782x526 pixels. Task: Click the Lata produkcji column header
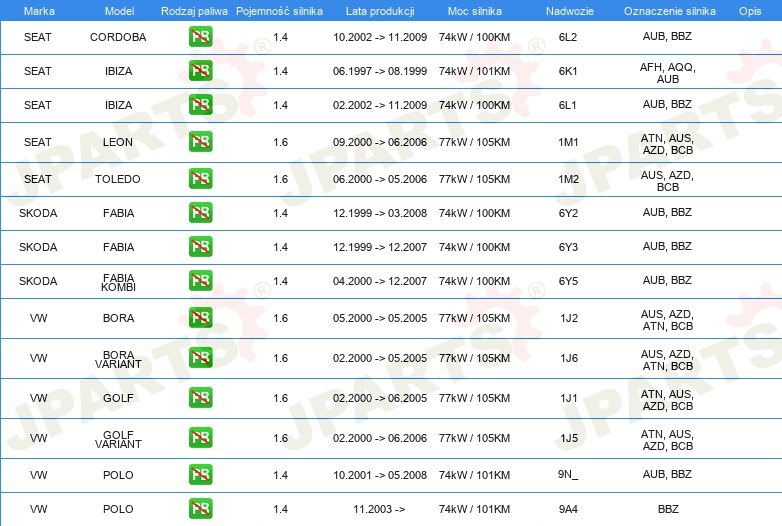[x=380, y=11]
